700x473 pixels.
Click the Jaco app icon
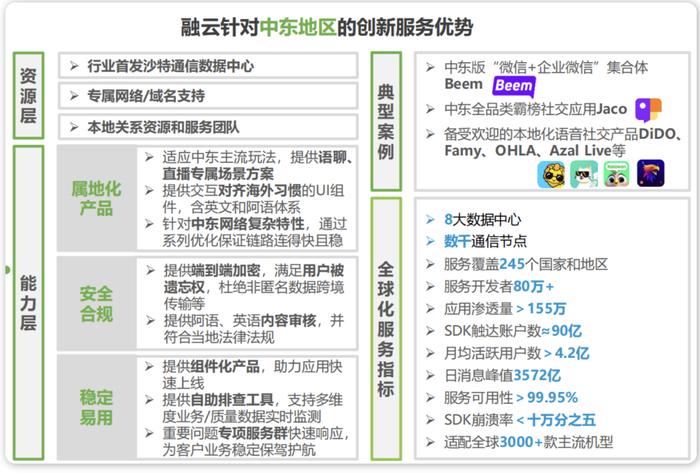(x=648, y=109)
